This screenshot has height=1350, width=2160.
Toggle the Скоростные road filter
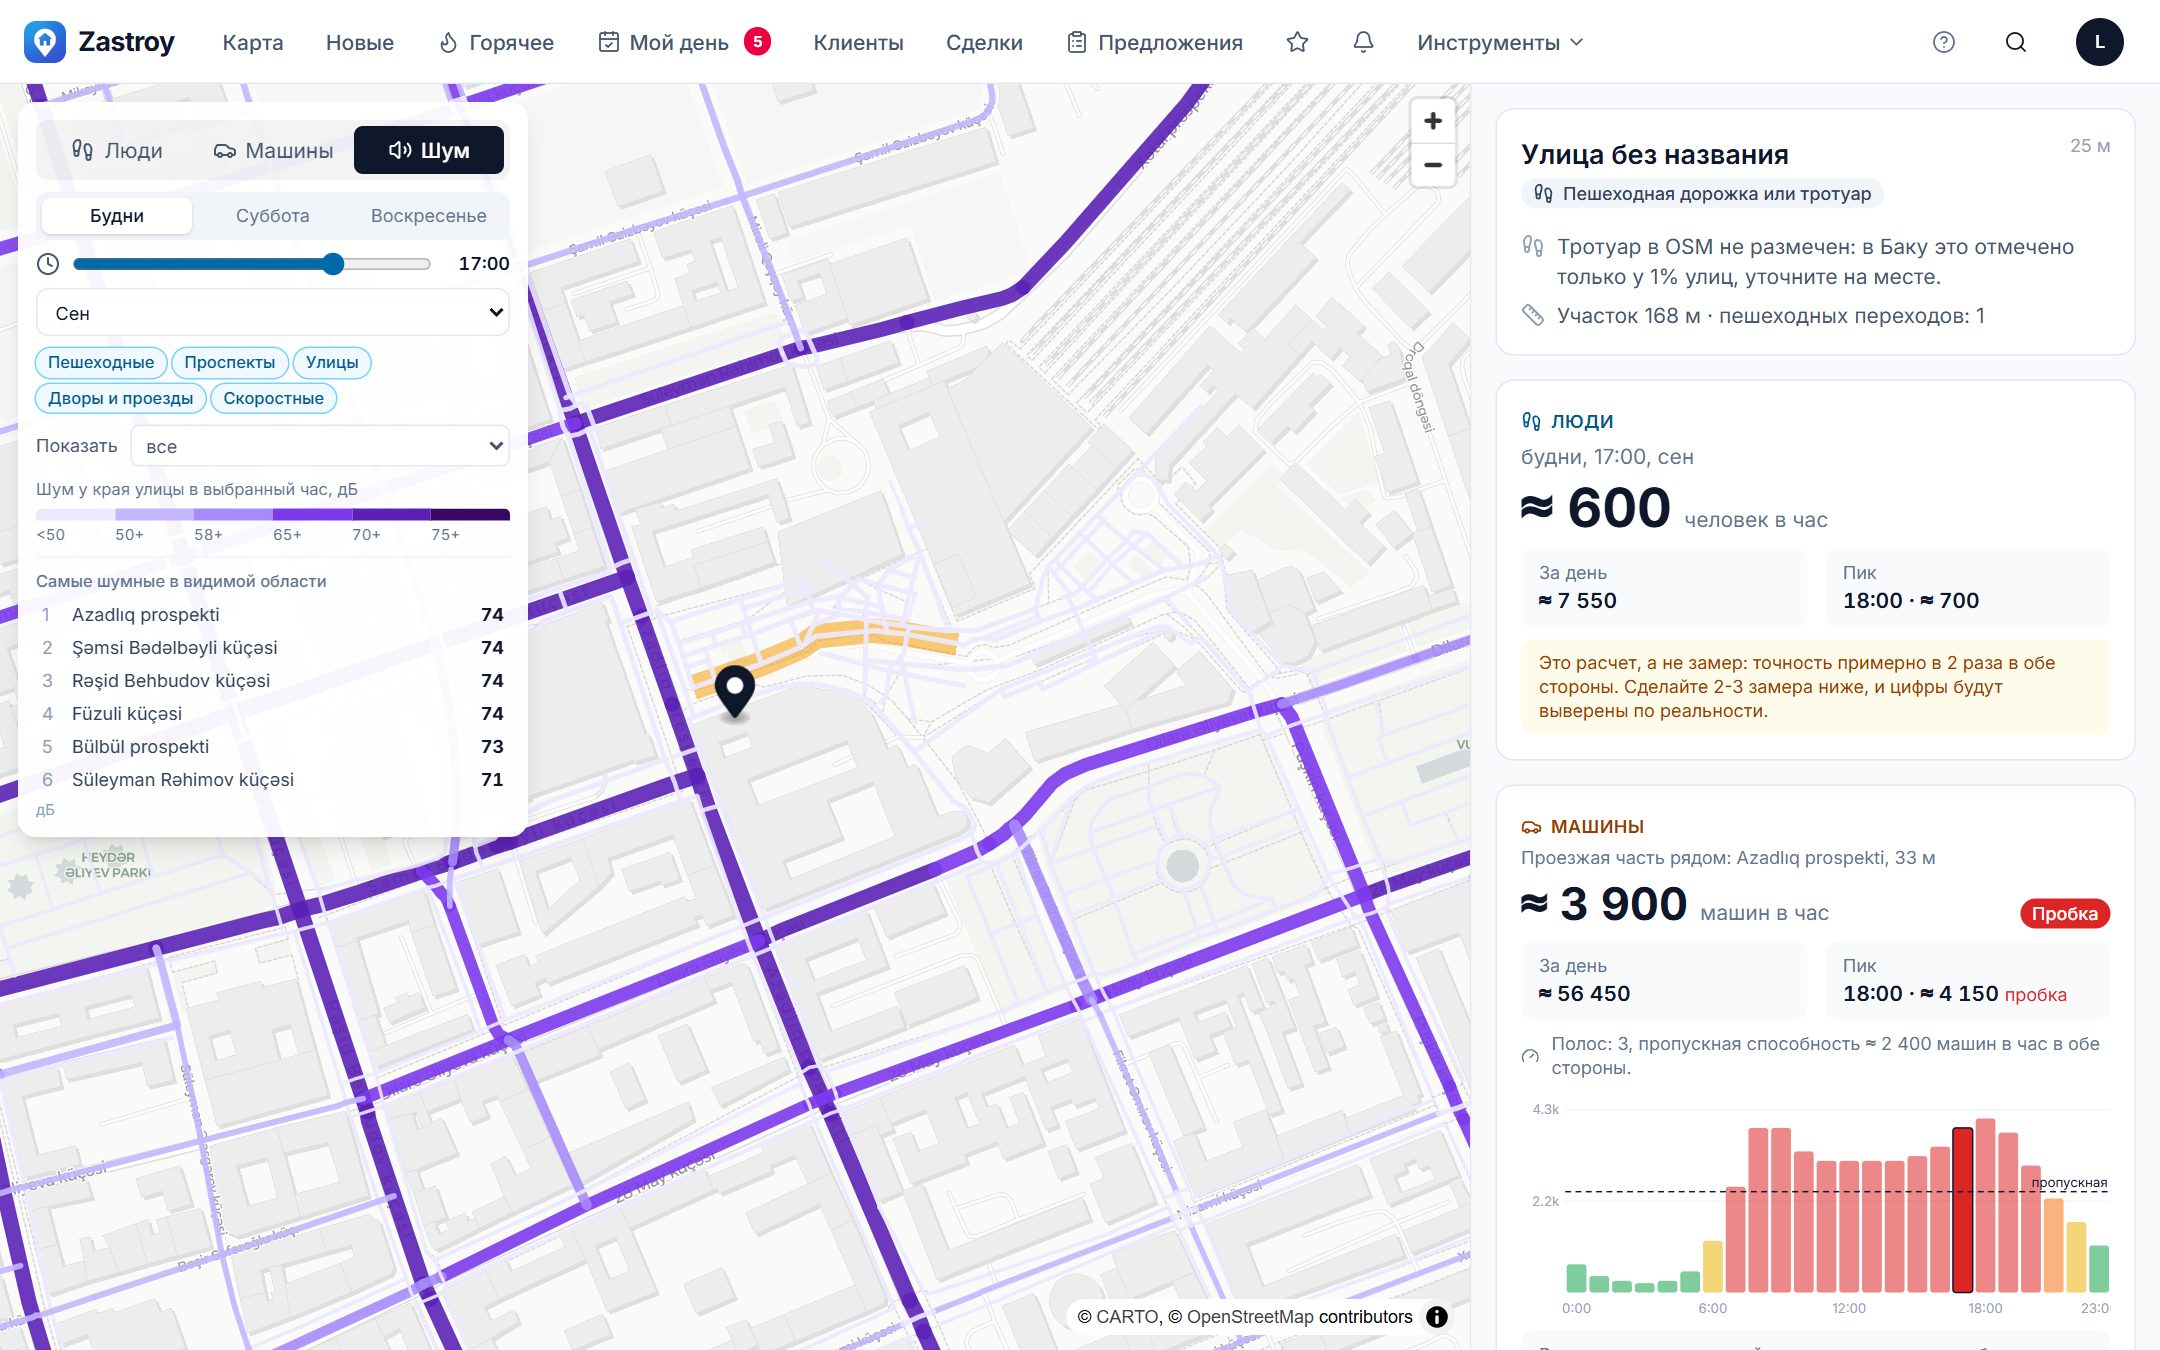[273, 398]
